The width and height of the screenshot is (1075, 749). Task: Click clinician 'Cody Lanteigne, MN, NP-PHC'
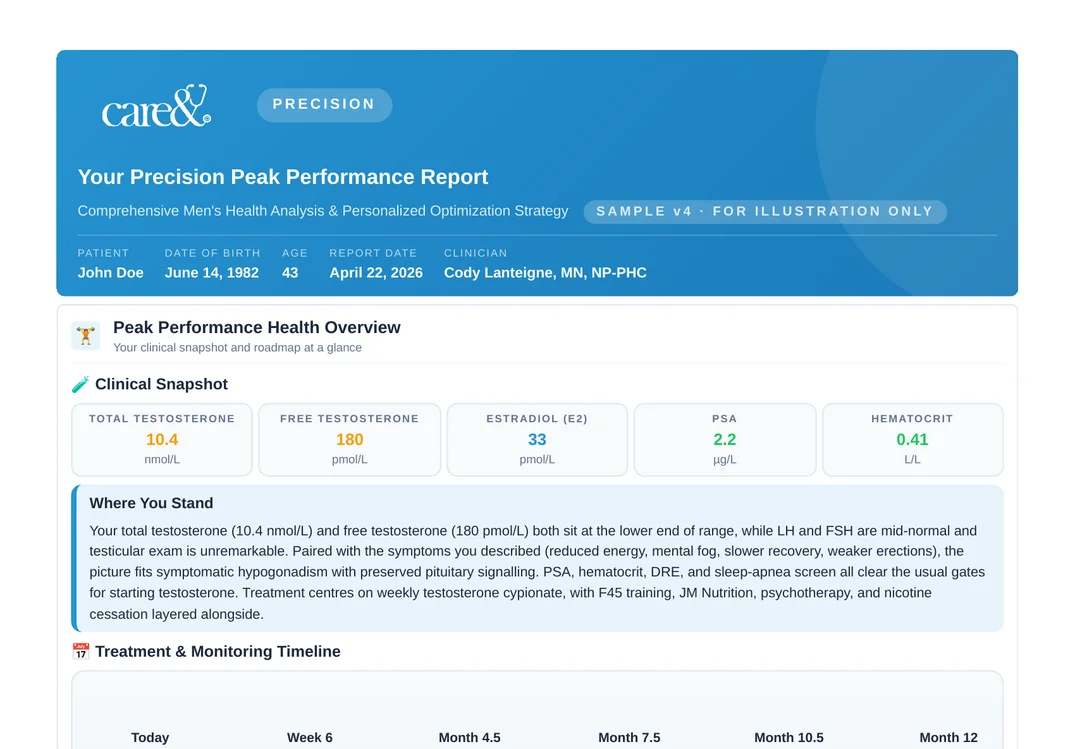545,272
